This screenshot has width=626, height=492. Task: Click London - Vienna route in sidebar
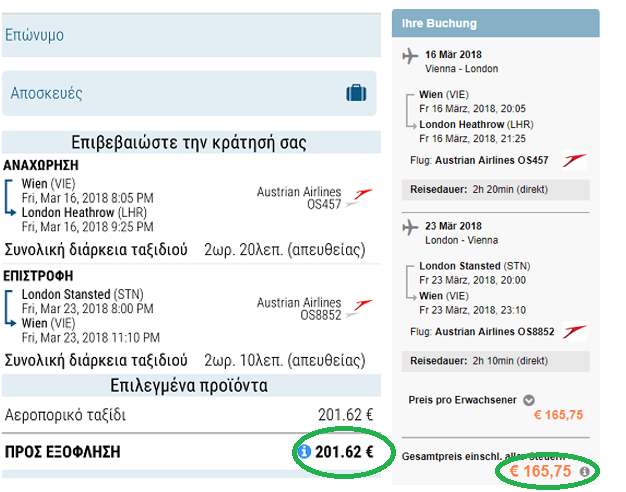pyautogui.click(x=462, y=240)
